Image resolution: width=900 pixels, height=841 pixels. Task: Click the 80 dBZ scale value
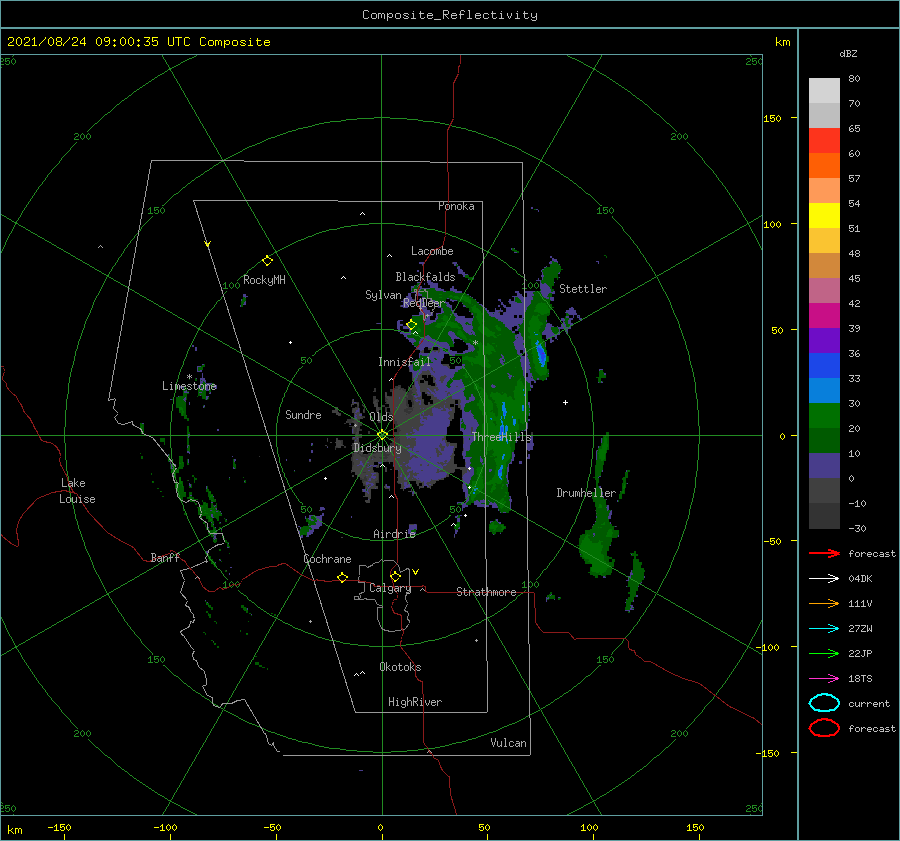coord(854,79)
